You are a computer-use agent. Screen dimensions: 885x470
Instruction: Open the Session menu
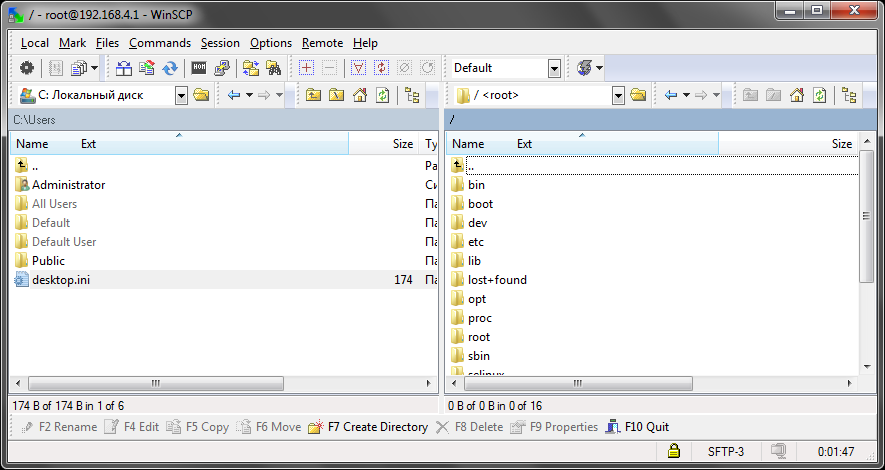(x=220, y=43)
